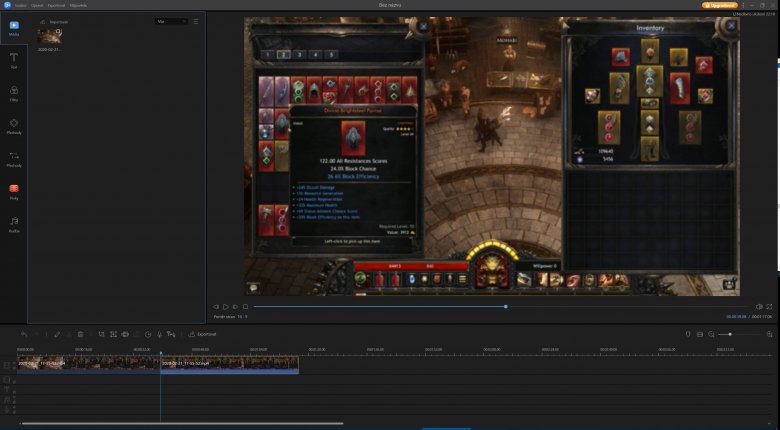Open the Překryvy (overlays) panel
The width and height of the screenshot is (780, 430).
click(x=14, y=126)
